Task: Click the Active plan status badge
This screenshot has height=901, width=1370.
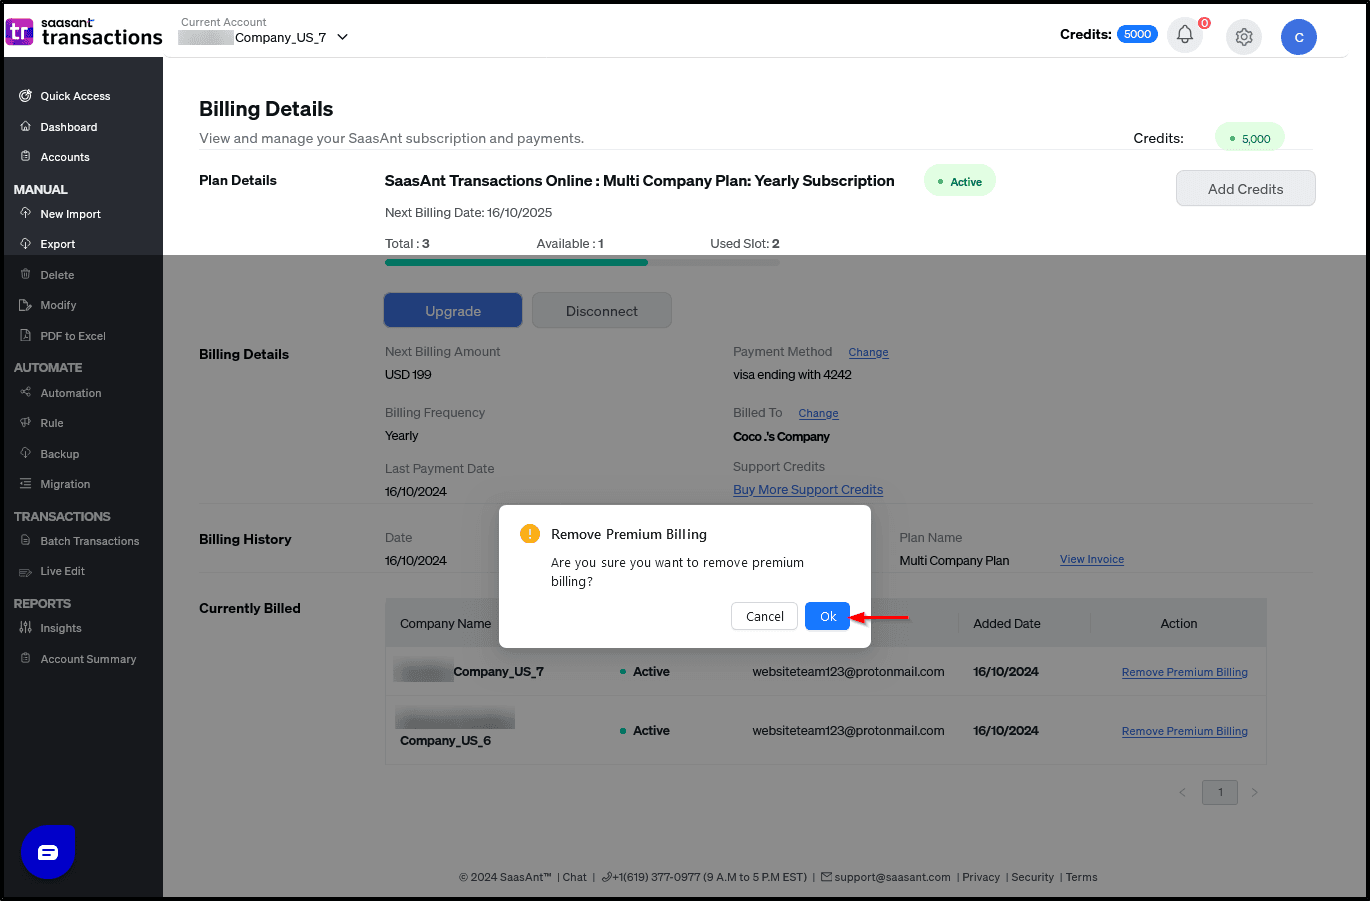Action: tap(960, 181)
